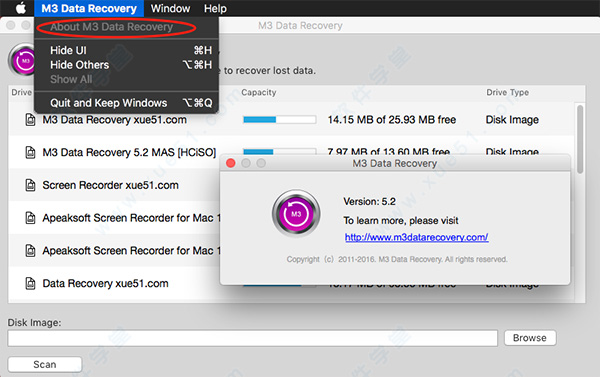Click capacity bar for M3 Data Recovery xue51.com

[280, 120]
